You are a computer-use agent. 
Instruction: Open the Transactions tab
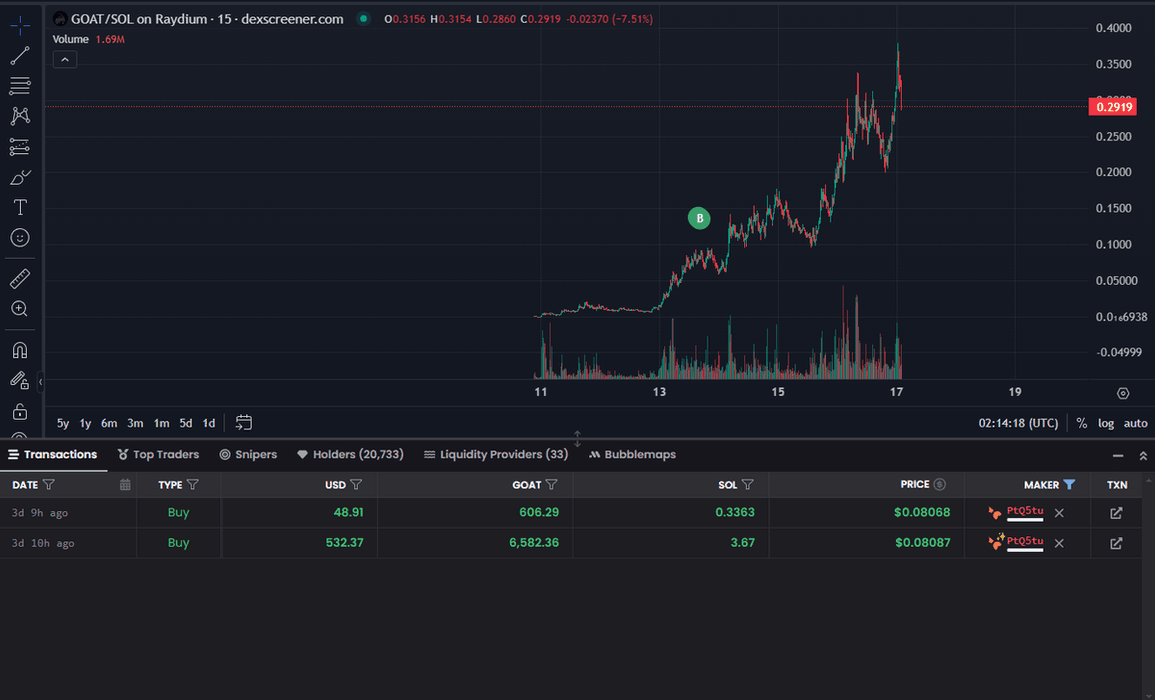(x=53, y=455)
